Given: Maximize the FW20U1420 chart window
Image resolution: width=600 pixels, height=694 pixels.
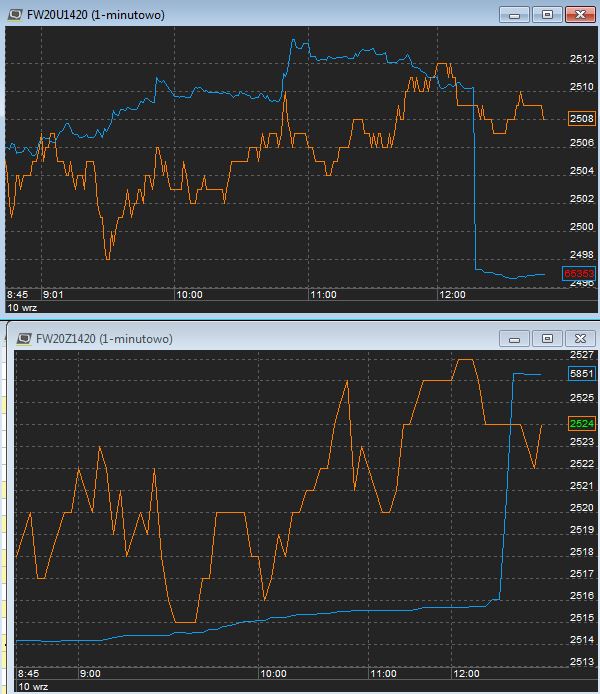Looking at the screenshot, I should click(547, 15).
